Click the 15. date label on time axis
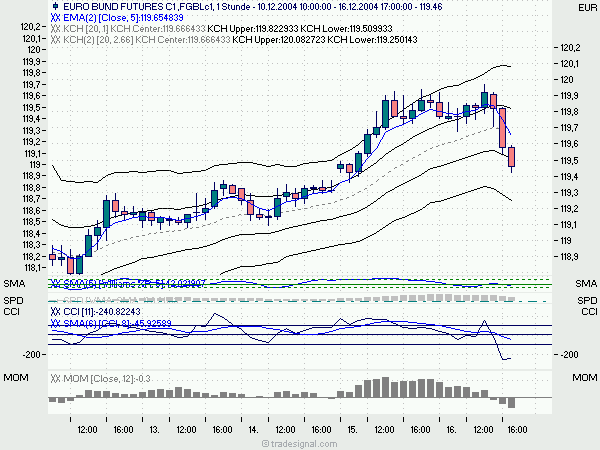The height and width of the screenshot is (450, 600). (352, 430)
